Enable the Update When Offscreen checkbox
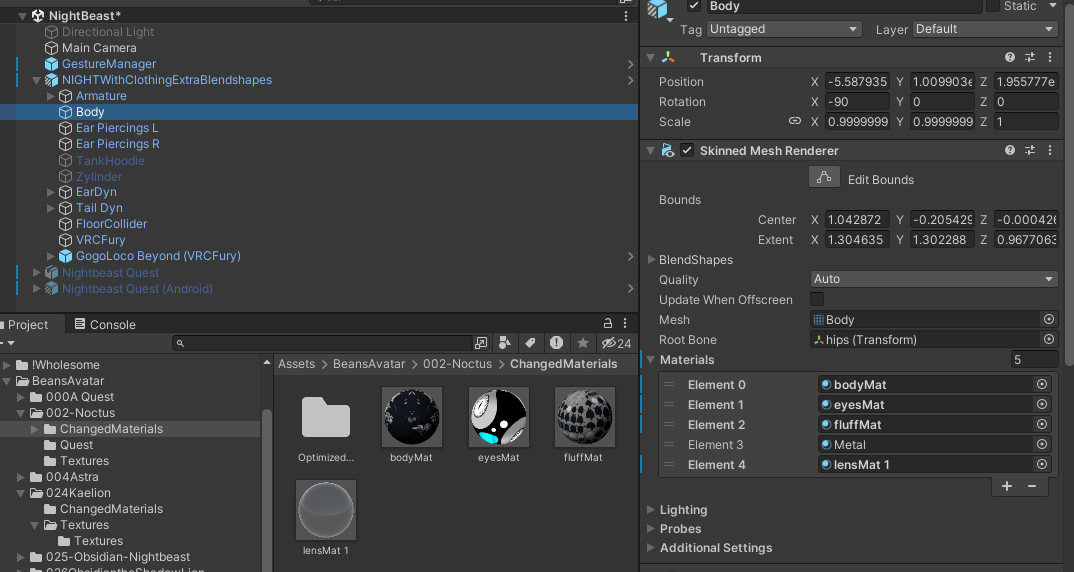 point(816,299)
